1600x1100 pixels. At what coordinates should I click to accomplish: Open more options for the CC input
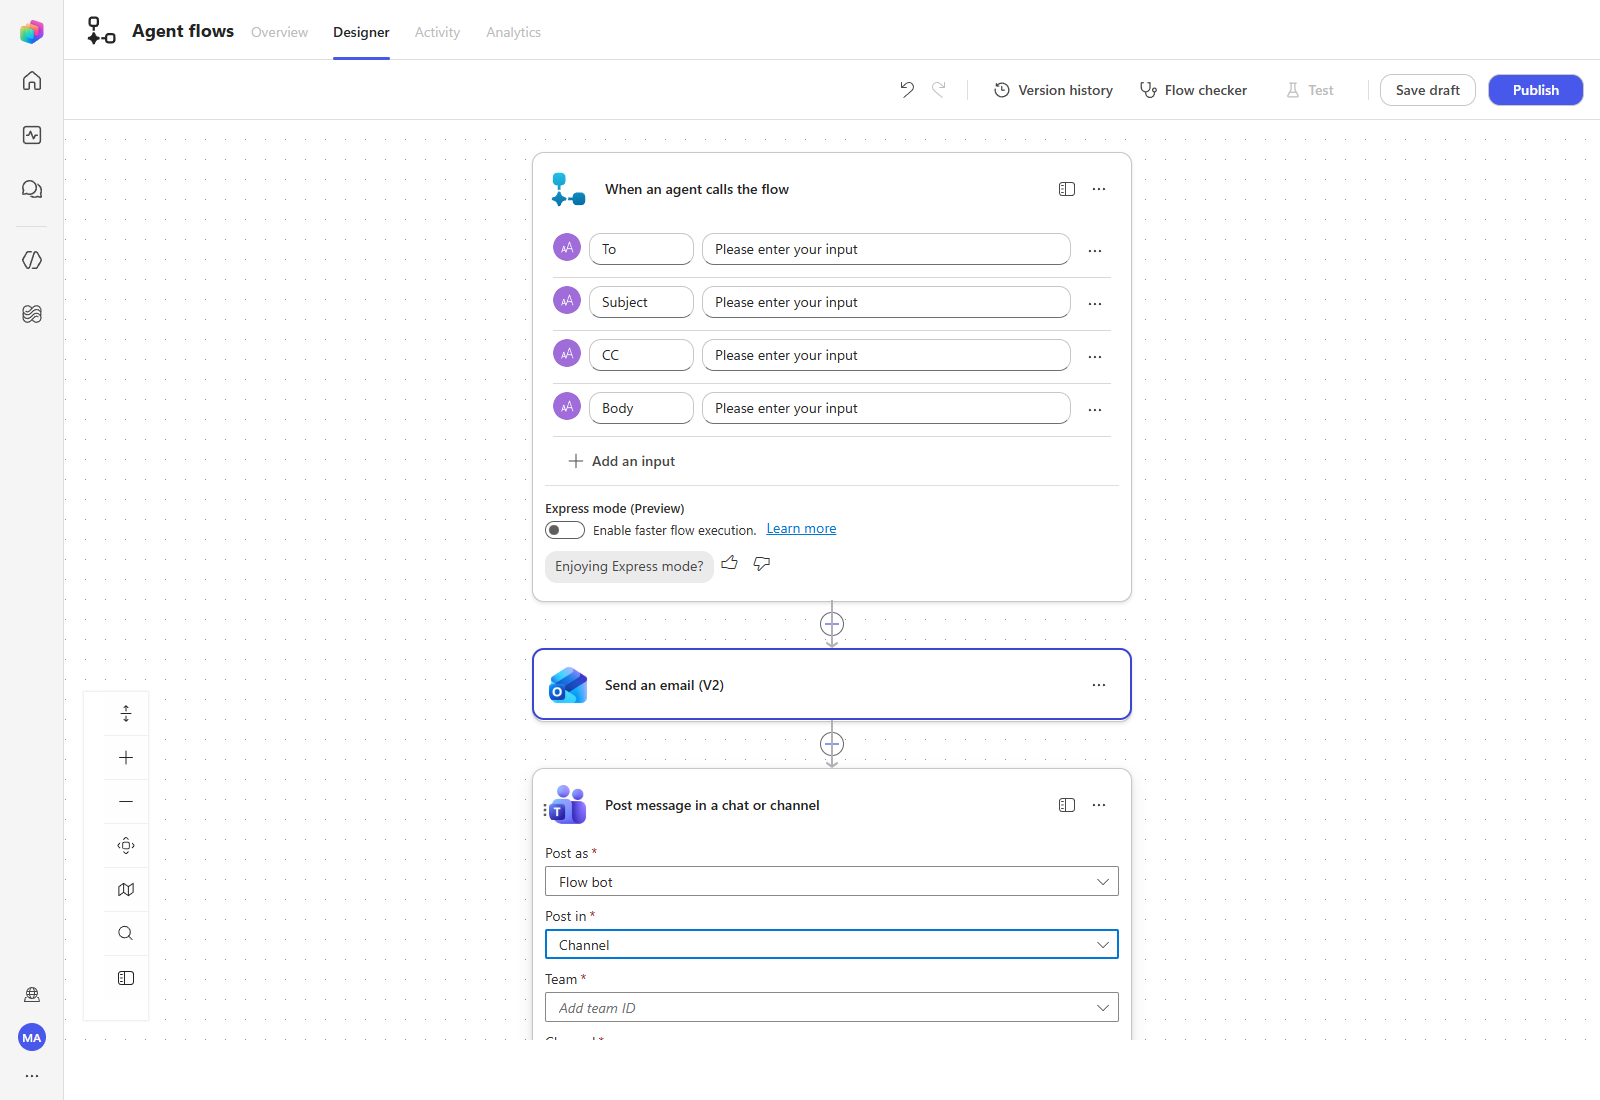[x=1095, y=356]
